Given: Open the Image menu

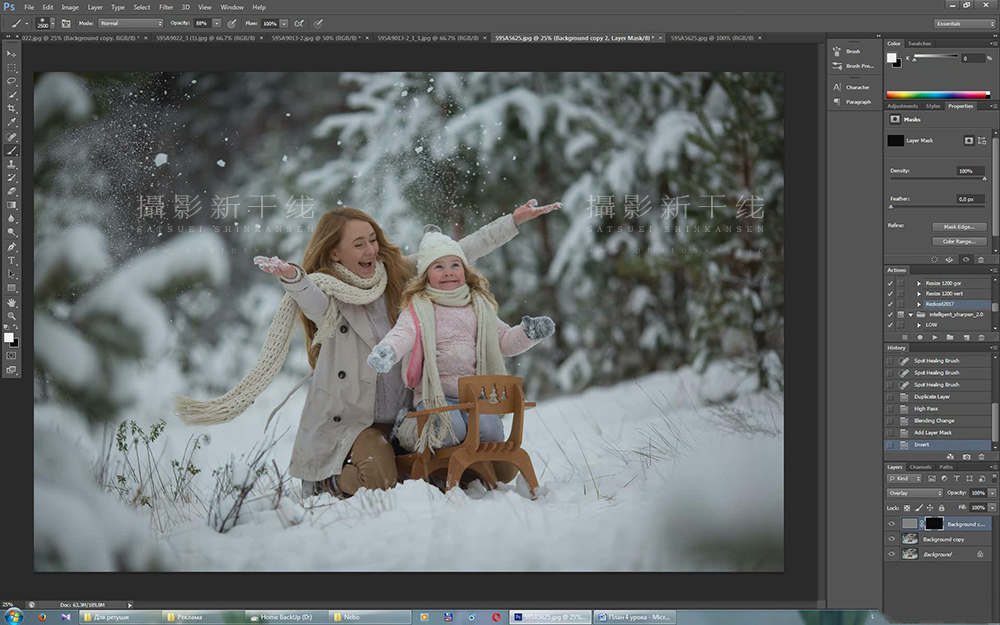Looking at the screenshot, I should [x=70, y=7].
